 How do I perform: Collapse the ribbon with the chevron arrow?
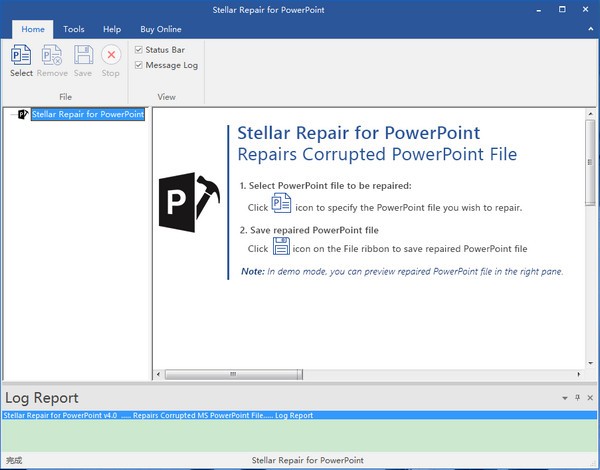[589, 30]
